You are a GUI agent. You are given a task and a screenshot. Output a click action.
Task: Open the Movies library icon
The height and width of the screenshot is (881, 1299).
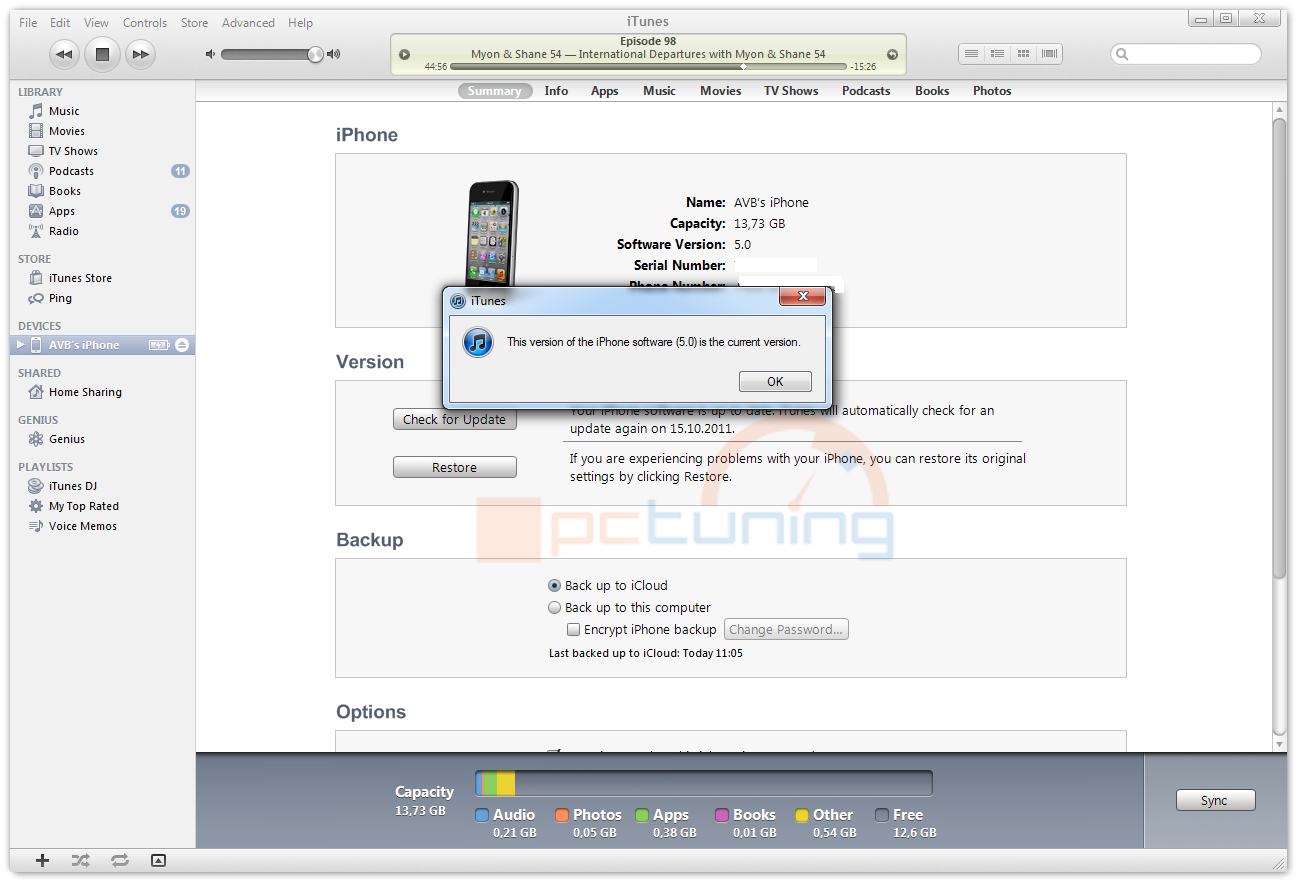(x=36, y=131)
